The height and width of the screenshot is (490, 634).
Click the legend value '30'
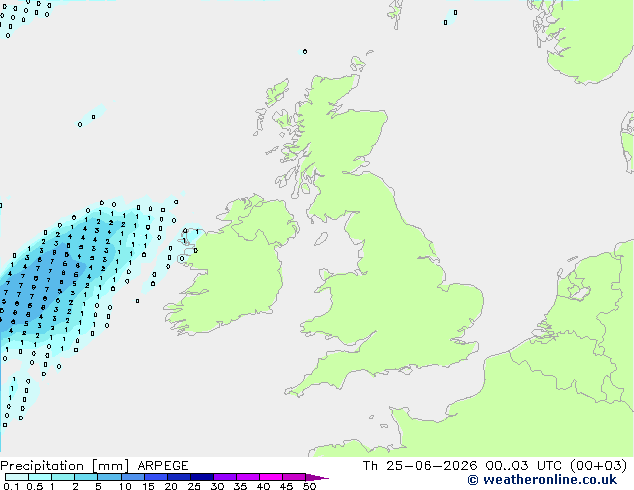217,486
